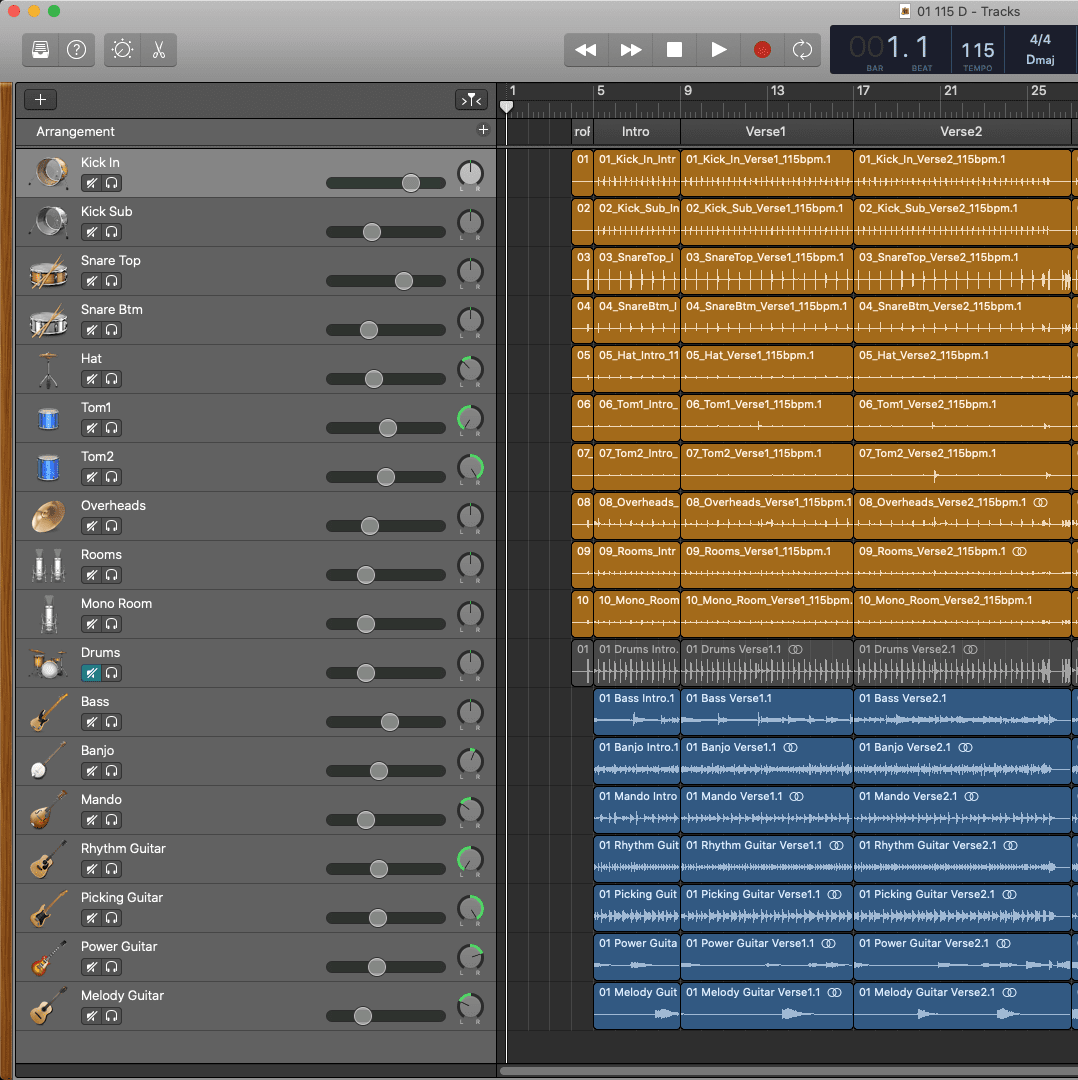Open the tempo 115 display

tap(977, 51)
